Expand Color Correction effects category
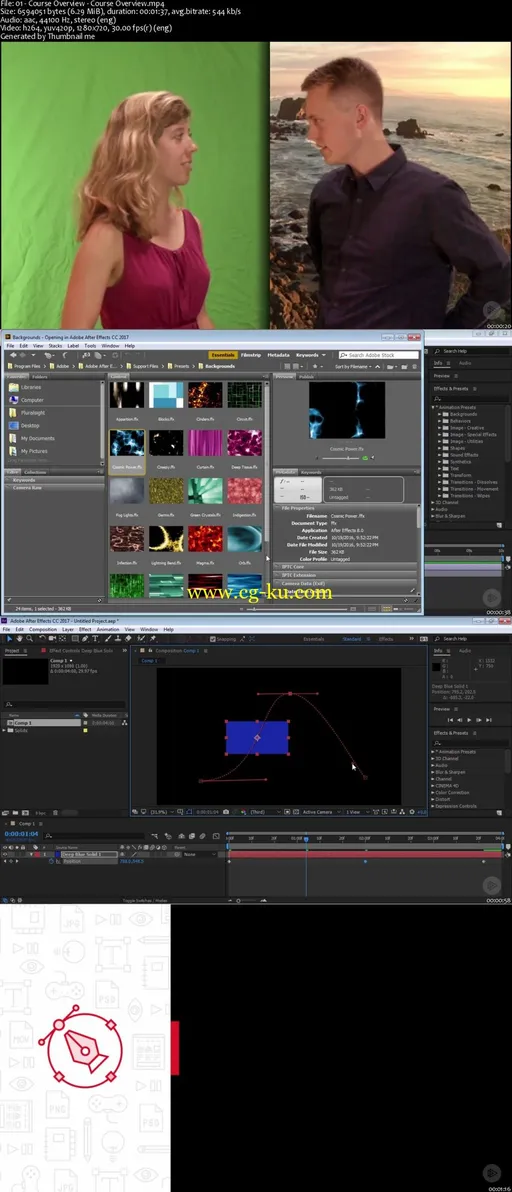This screenshot has height=1192, width=512. [x=434, y=792]
